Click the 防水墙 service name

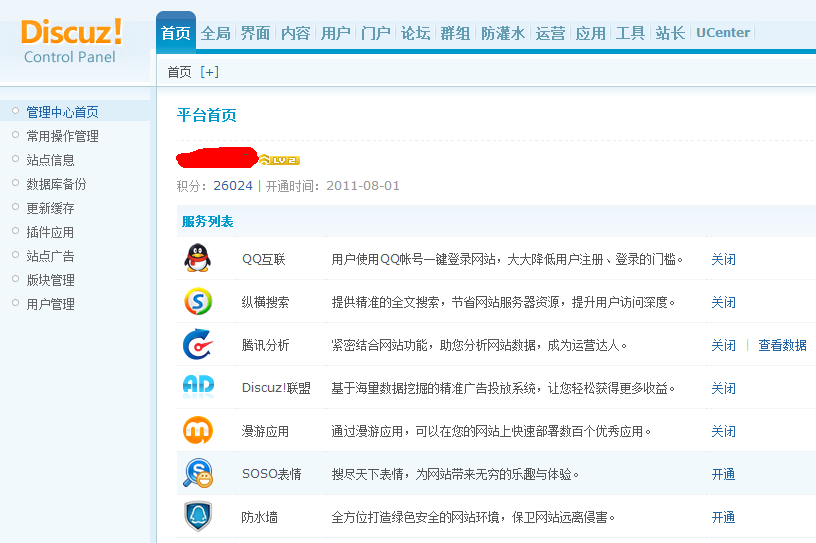pos(259,517)
